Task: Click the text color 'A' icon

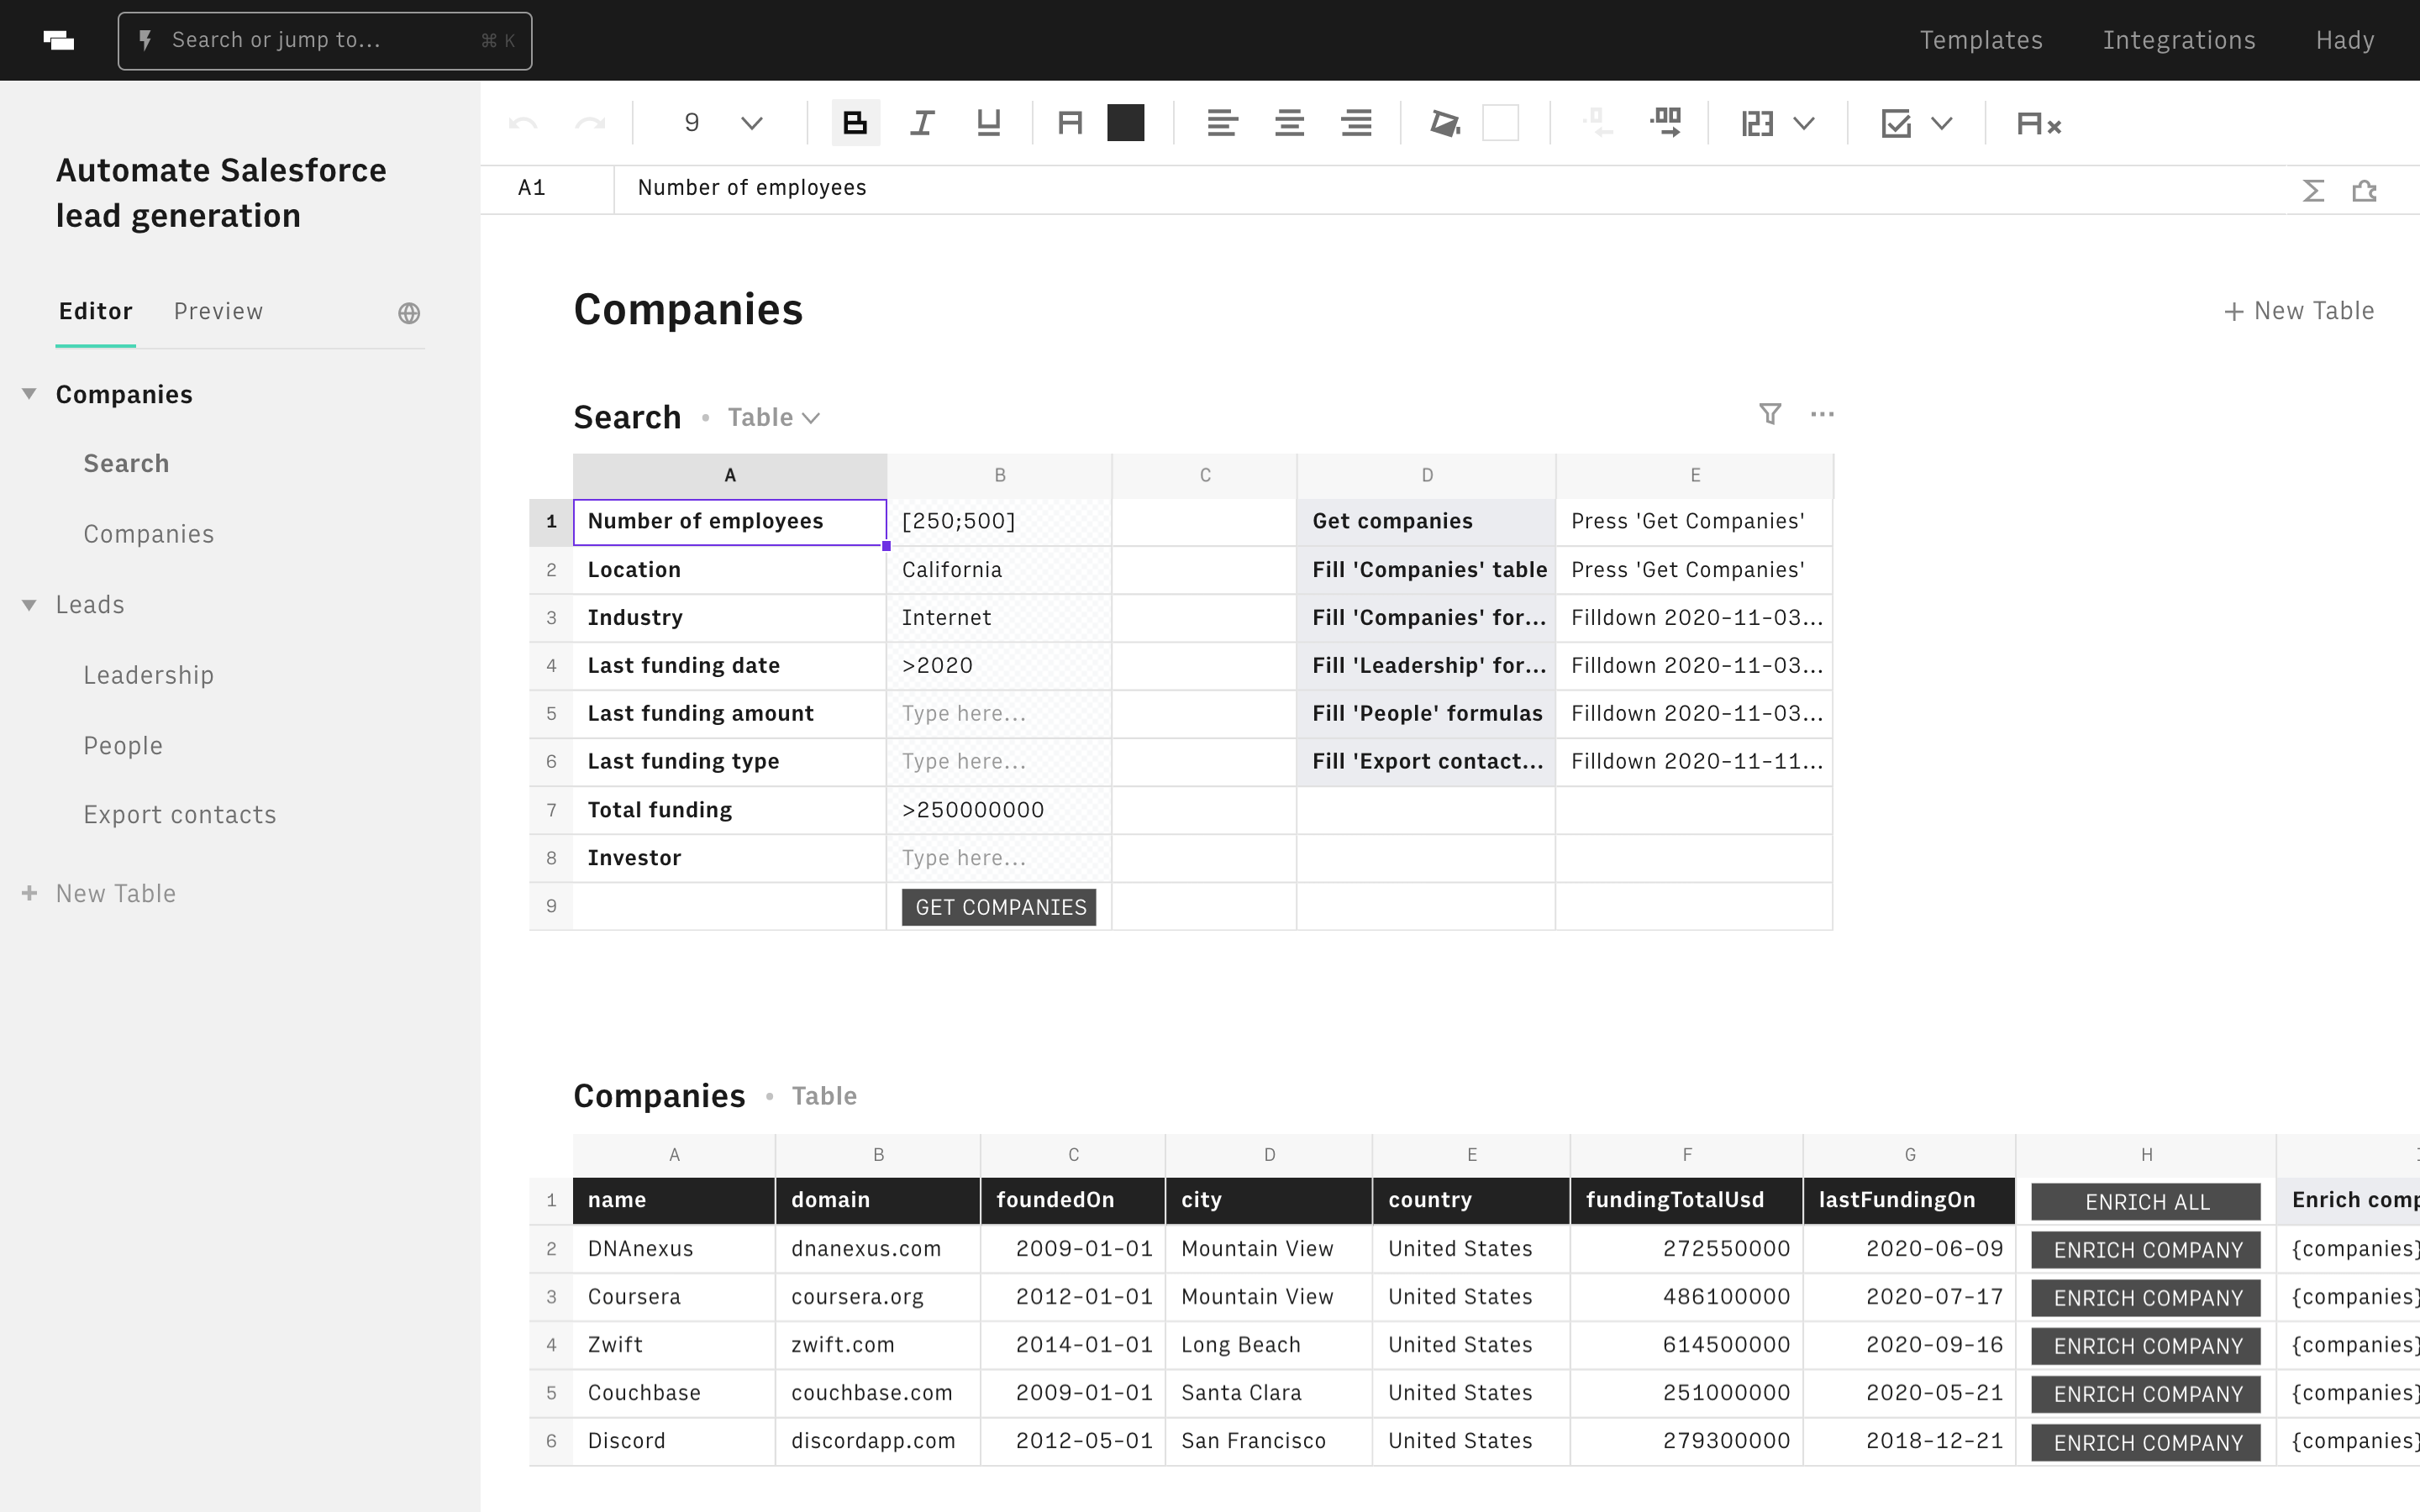Action: (1070, 123)
